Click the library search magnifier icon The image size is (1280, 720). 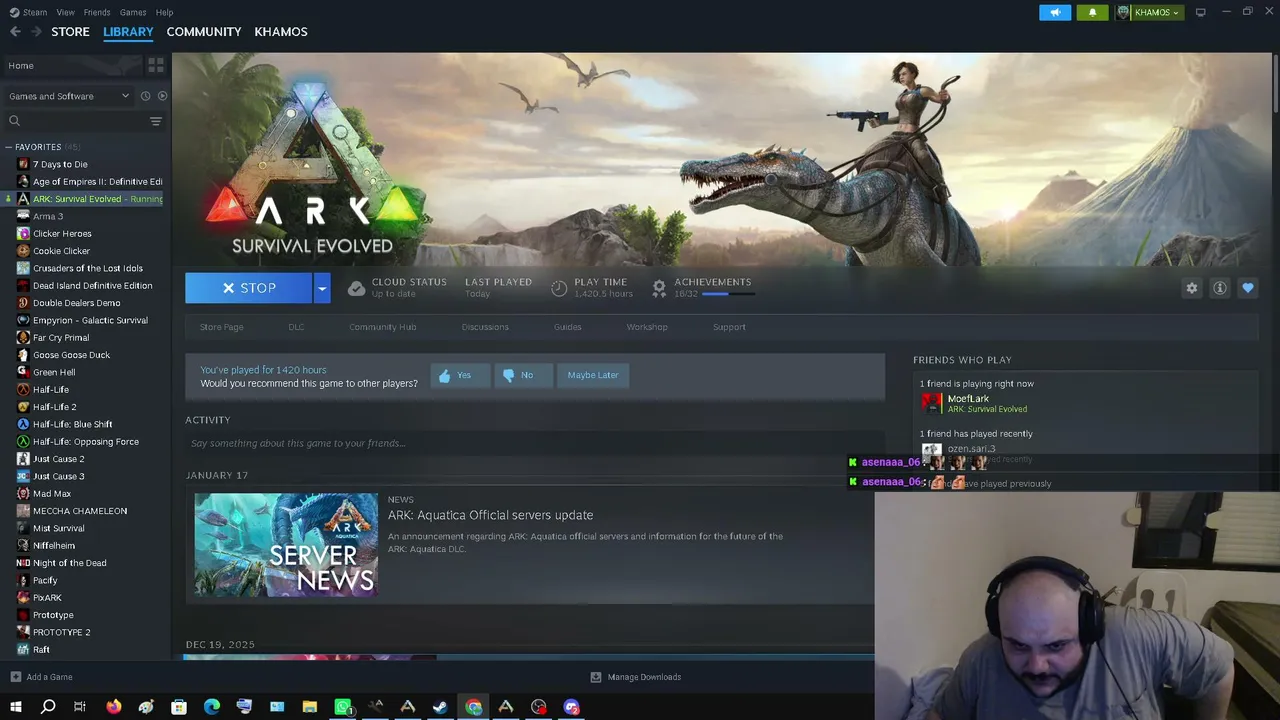15,121
